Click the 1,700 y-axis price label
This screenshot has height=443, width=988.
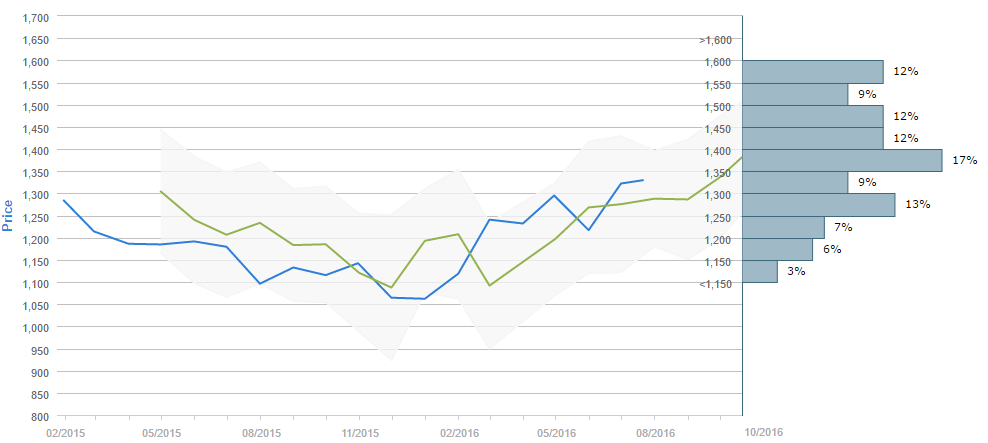[36, 18]
